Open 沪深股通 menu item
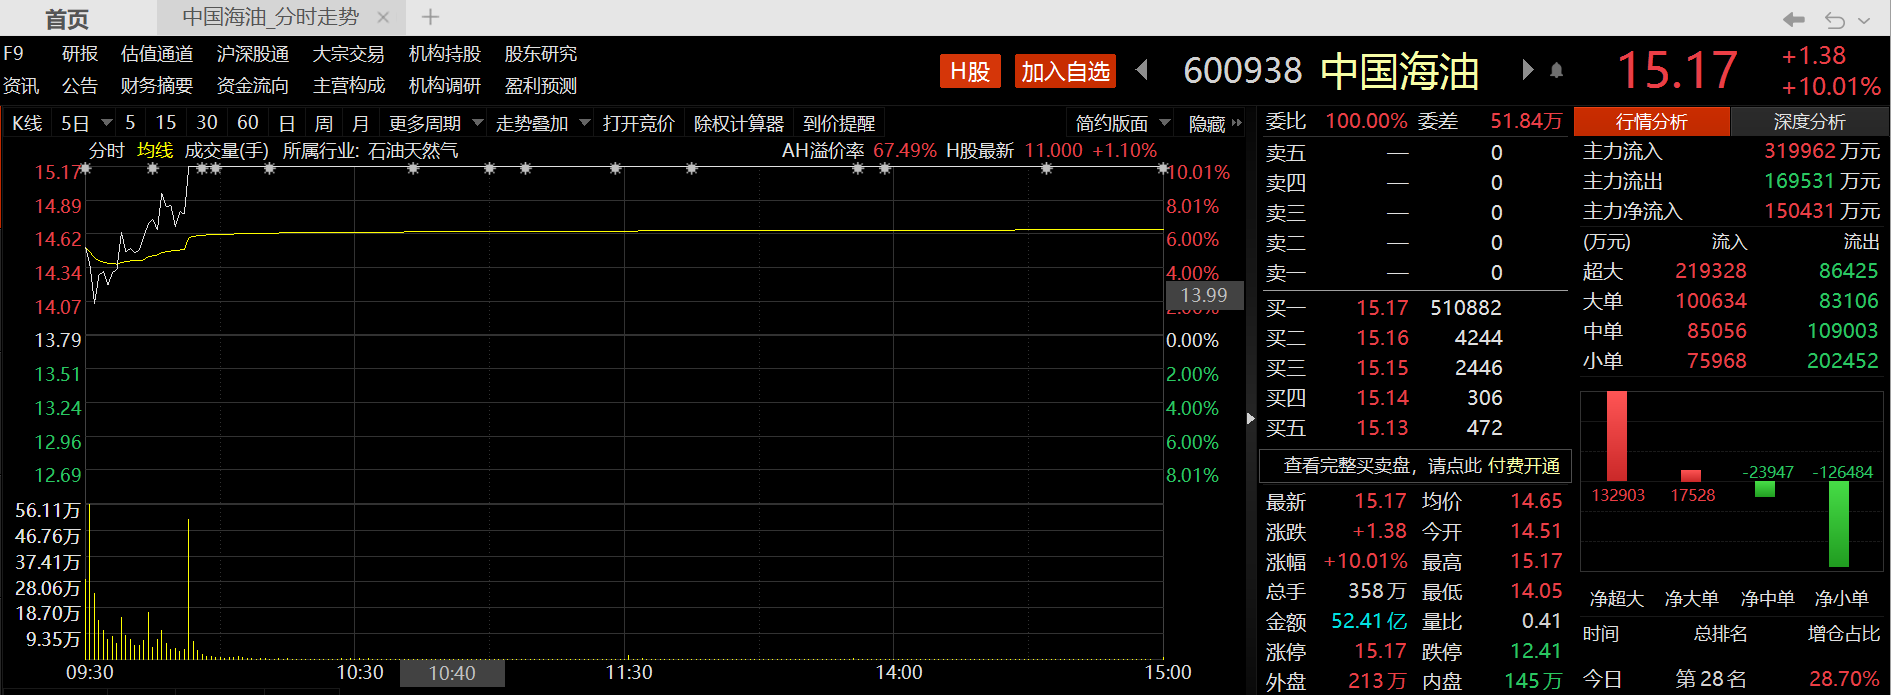The height and width of the screenshot is (695, 1891). 253,54
